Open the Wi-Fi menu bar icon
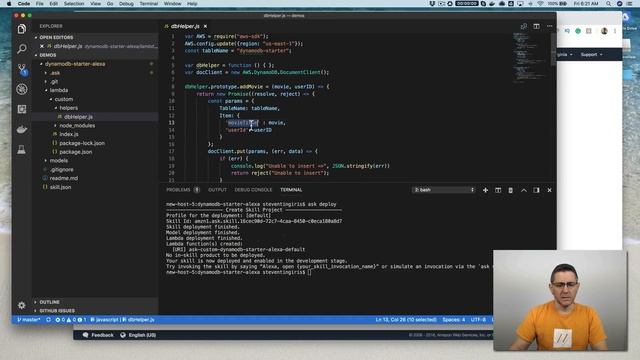Image resolution: width=640 pixels, height=360 pixels. pos(541,4)
